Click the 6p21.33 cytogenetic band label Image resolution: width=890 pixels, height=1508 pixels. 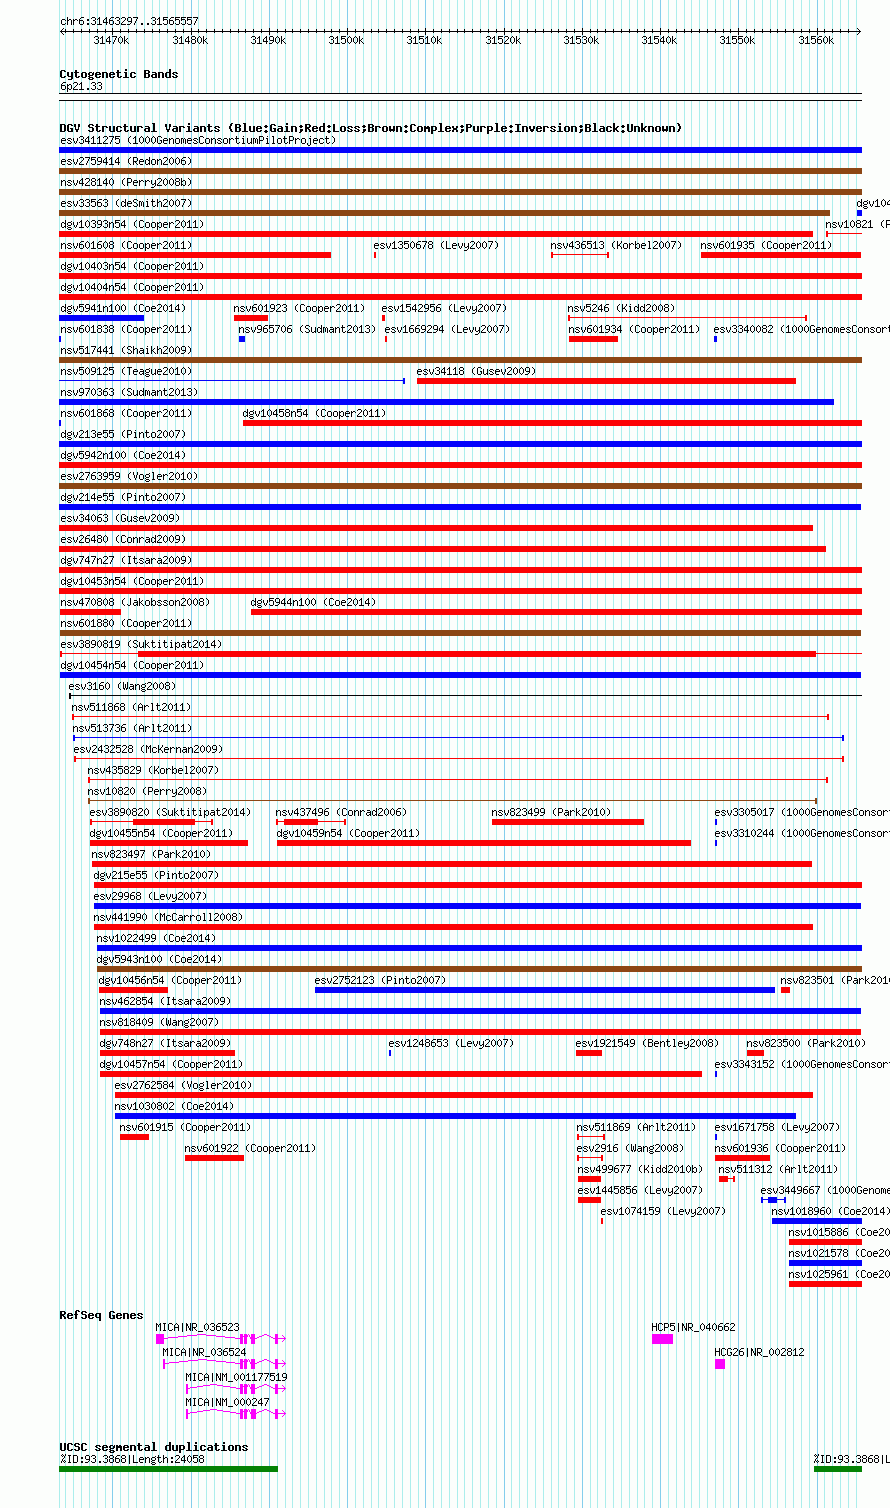coord(81,87)
